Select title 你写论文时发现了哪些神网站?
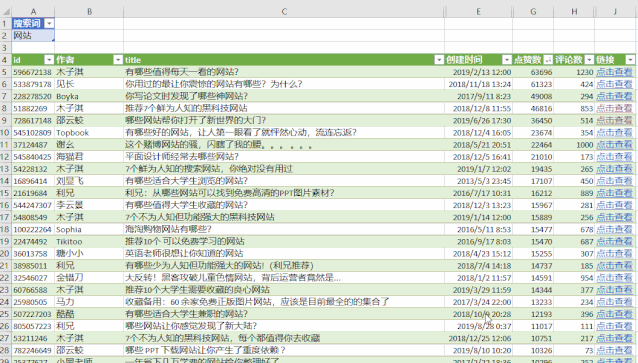Viewport: 638px width, 363px height. pos(284,96)
